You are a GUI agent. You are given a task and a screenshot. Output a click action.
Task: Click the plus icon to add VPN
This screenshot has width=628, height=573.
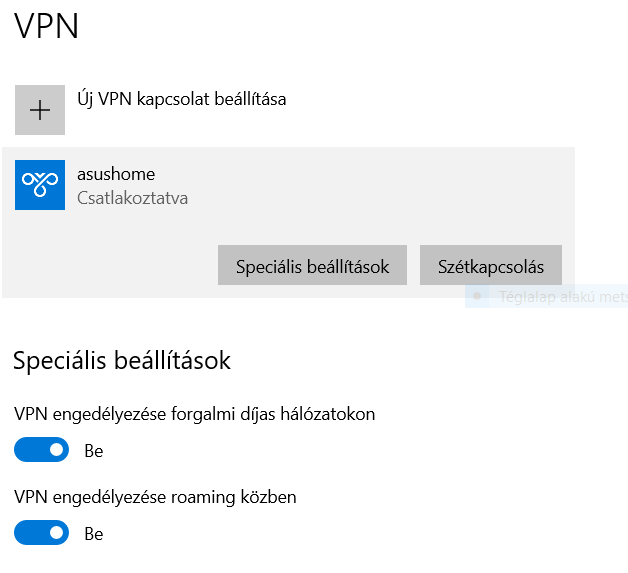(40, 110)
